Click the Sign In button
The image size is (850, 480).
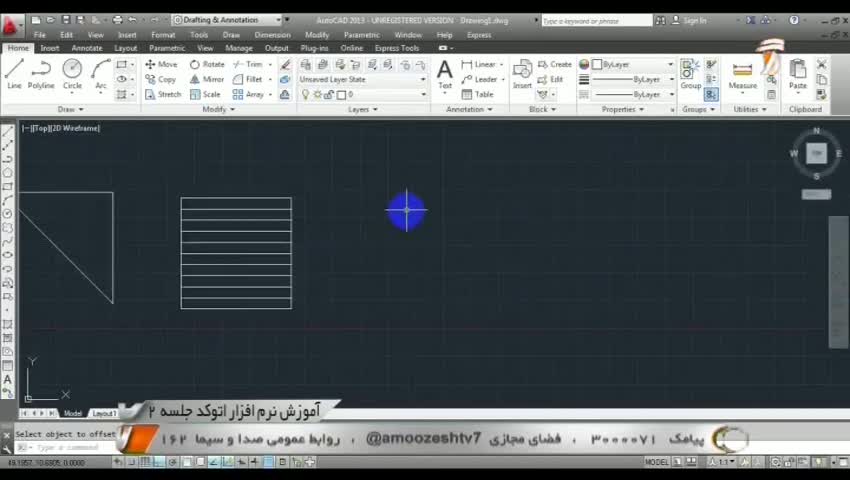(695, 20)
